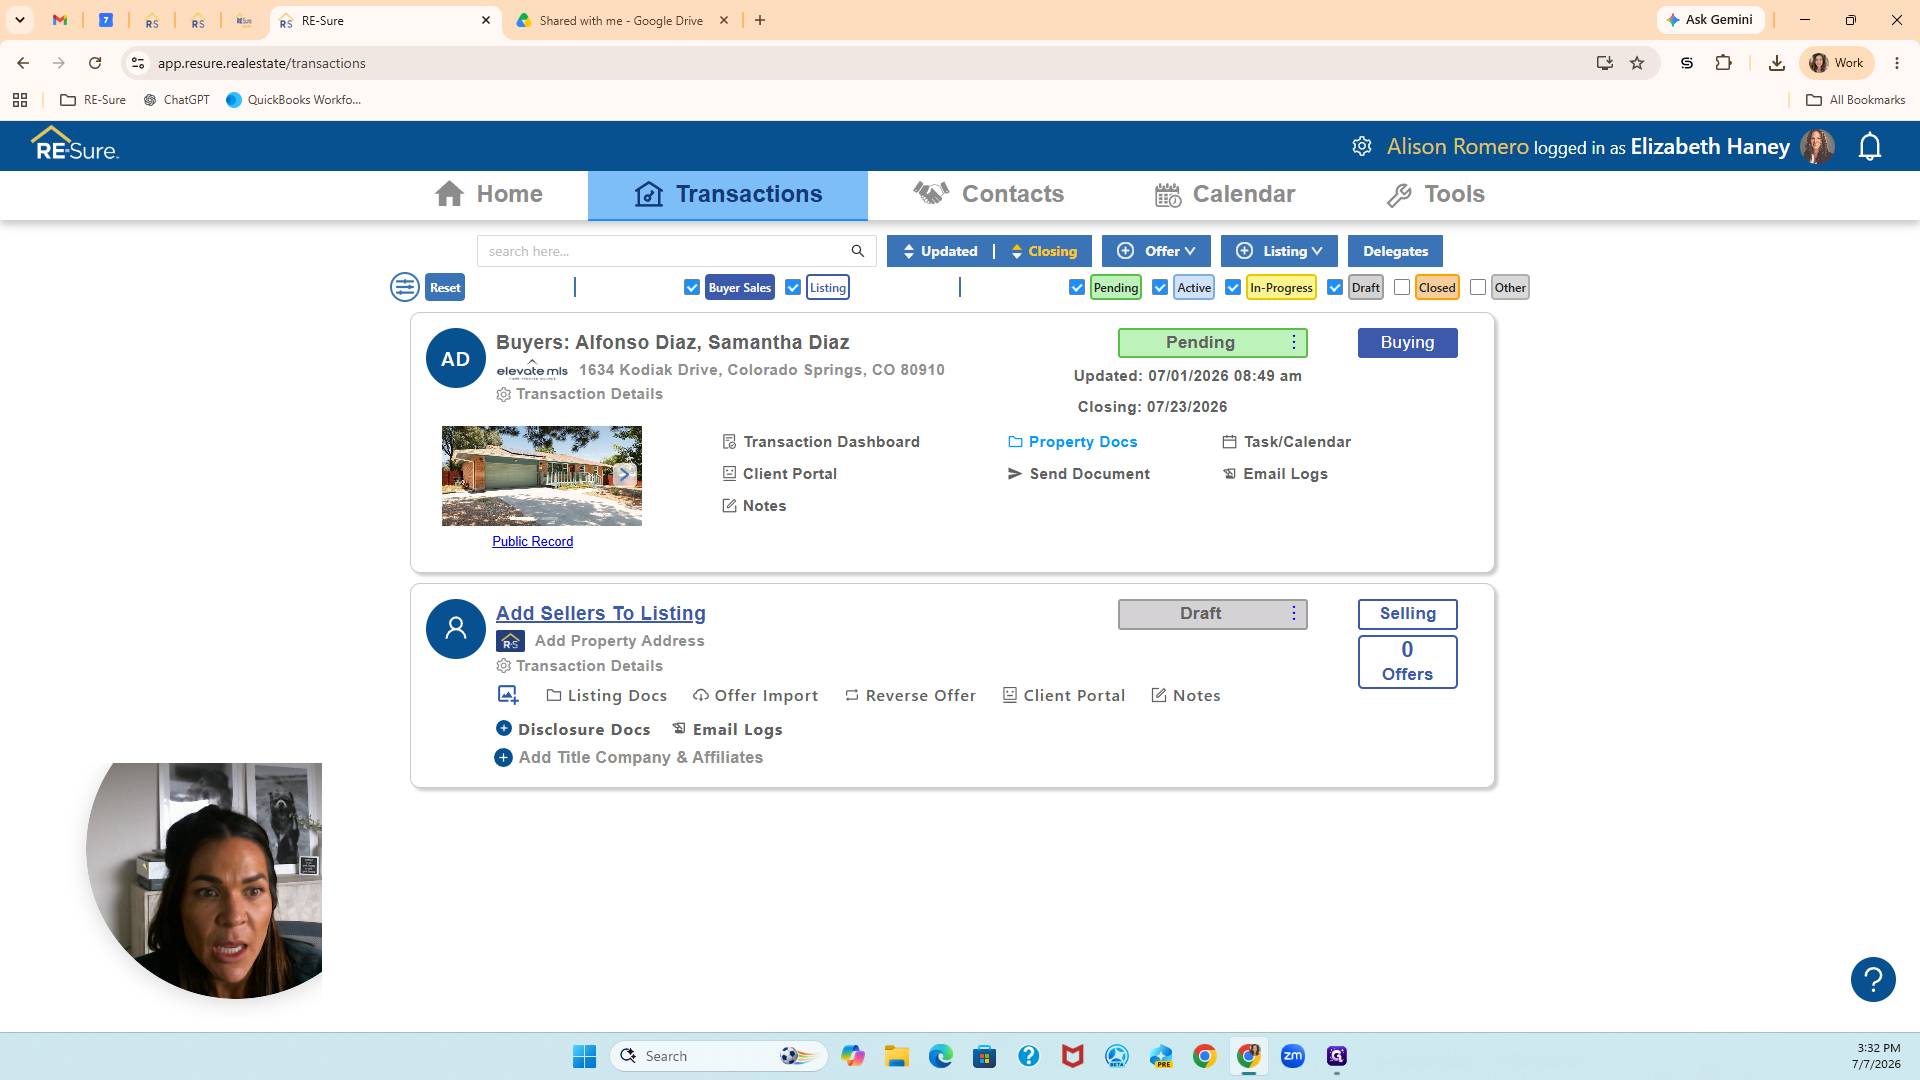Open Chrome three-dot menu
This screenshot has width=1920, height=1080.
point(1897,63)
